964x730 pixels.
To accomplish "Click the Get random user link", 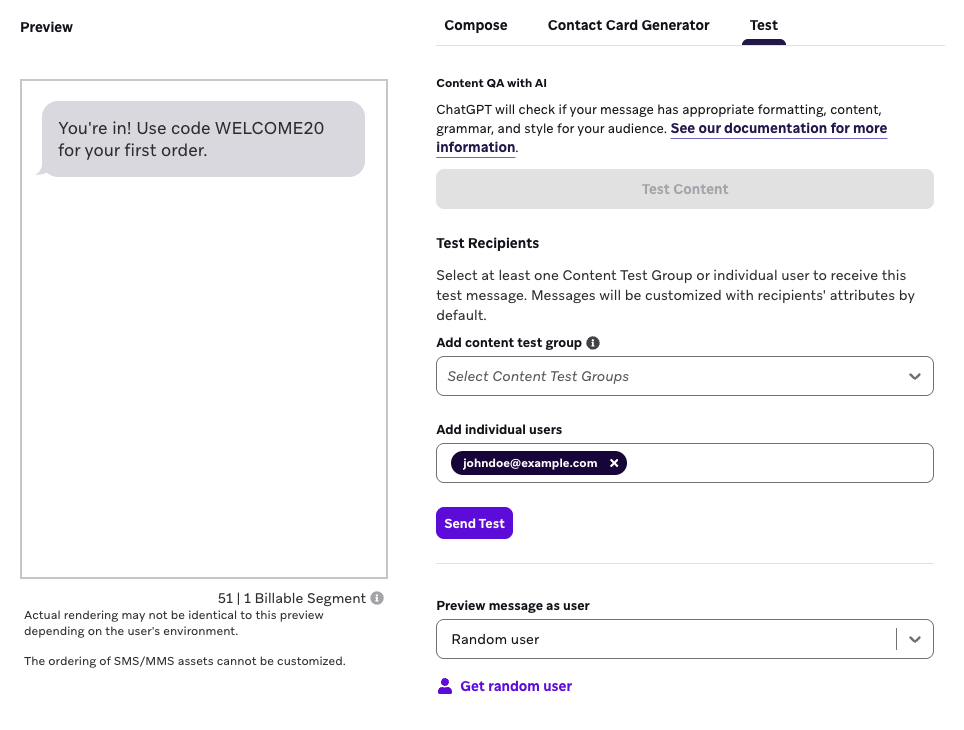I will [516, 686].
